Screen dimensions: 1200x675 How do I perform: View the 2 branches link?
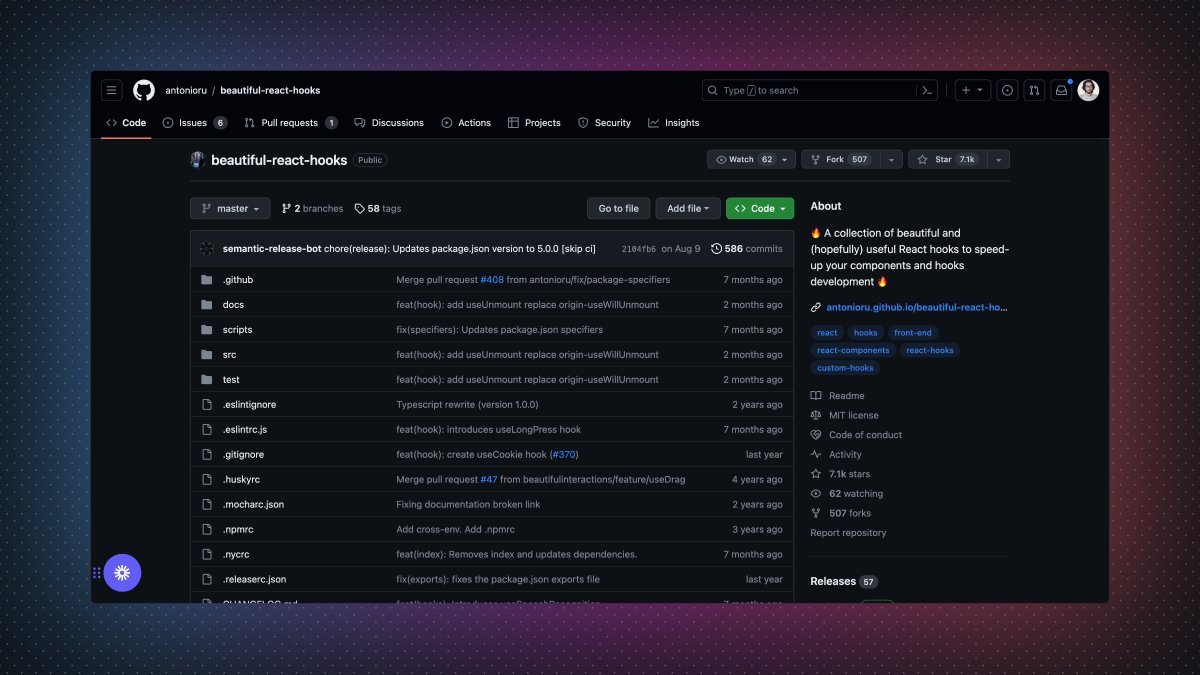(312, 208)
